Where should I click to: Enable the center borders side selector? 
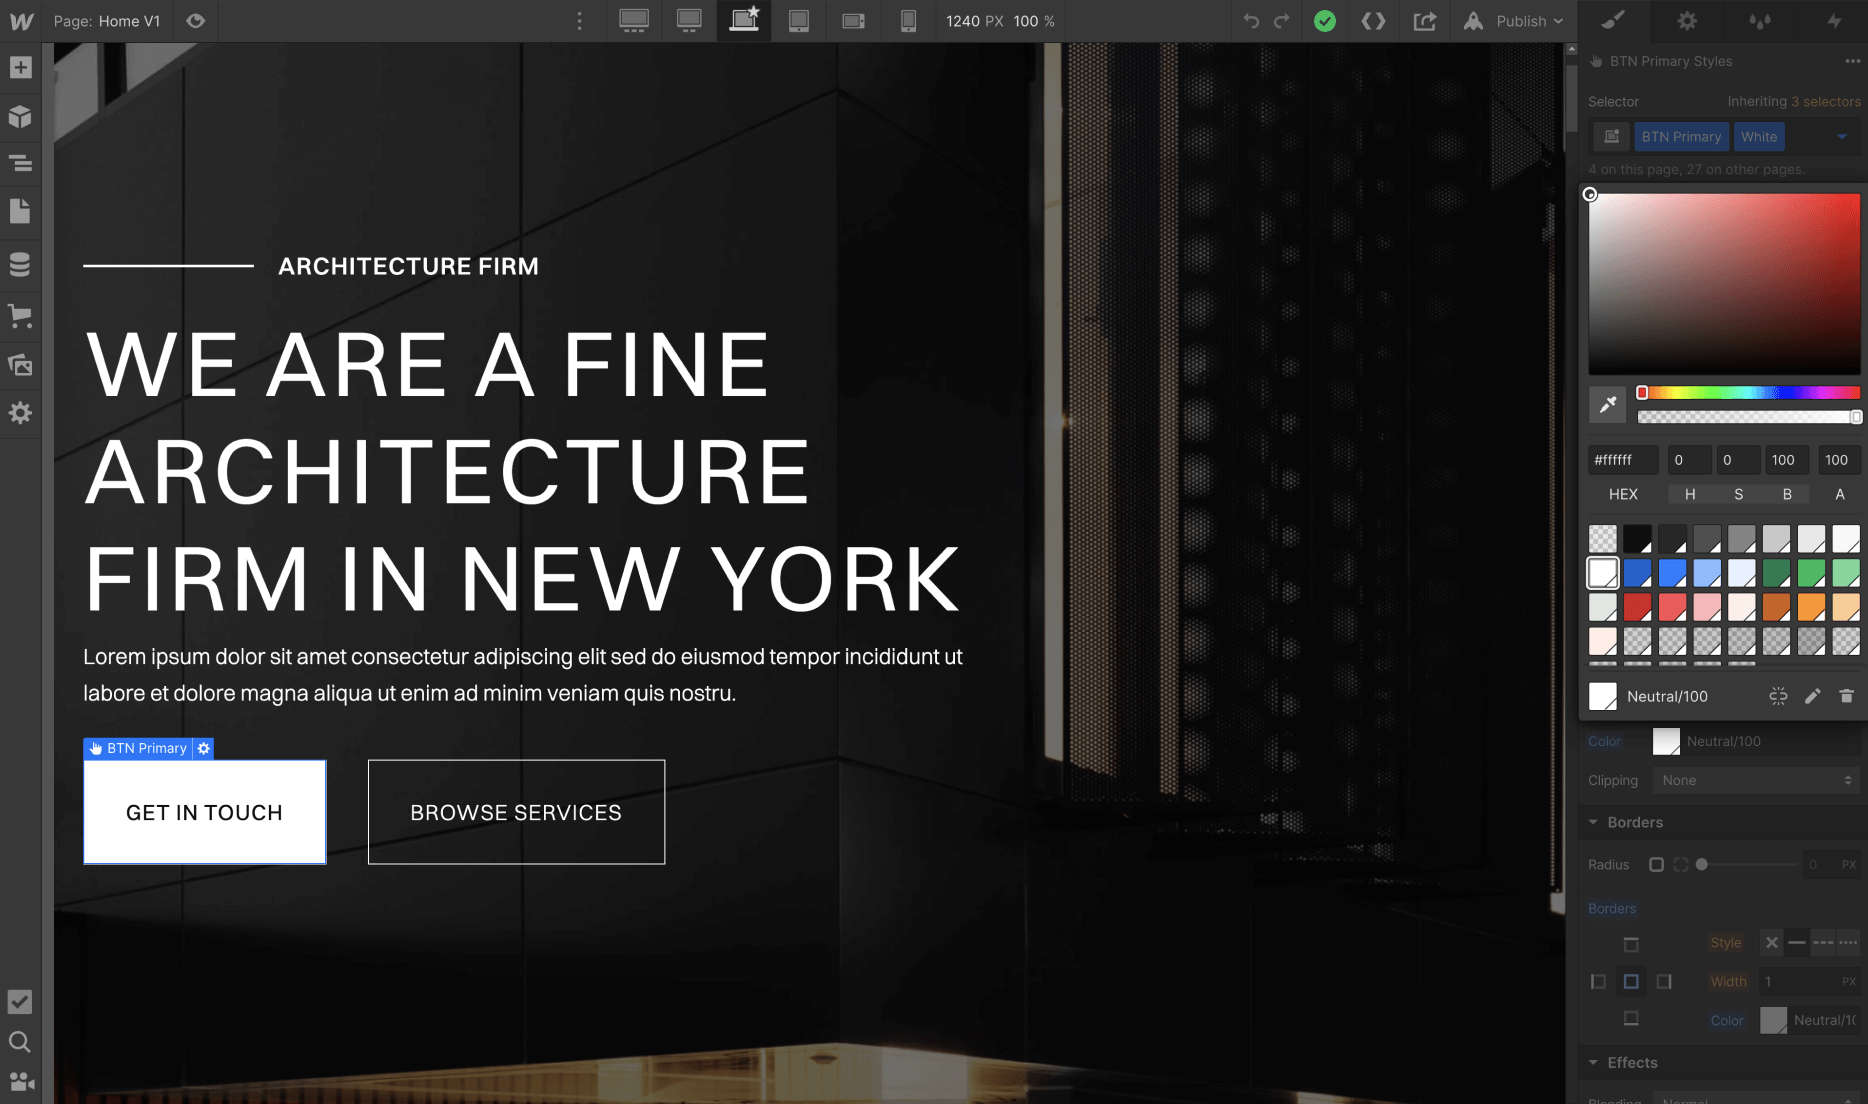[x=1631, y=981]
